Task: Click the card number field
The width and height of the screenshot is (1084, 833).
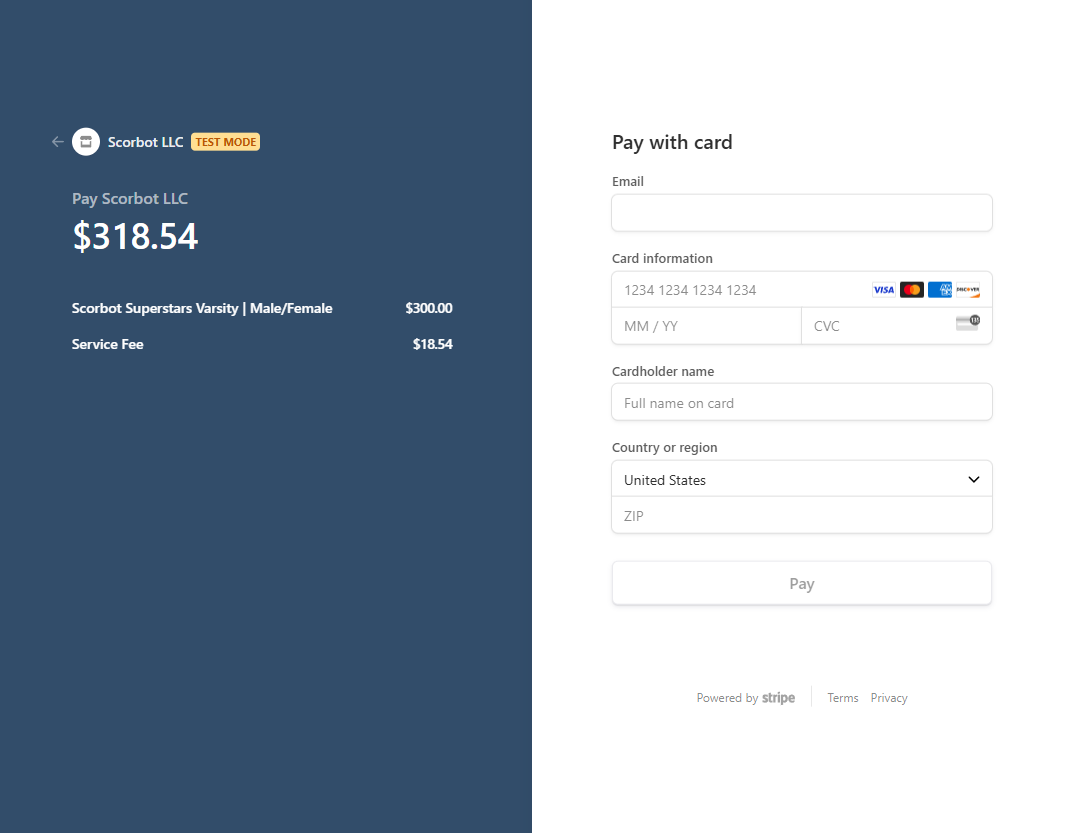Action: [x=740, y=290]
